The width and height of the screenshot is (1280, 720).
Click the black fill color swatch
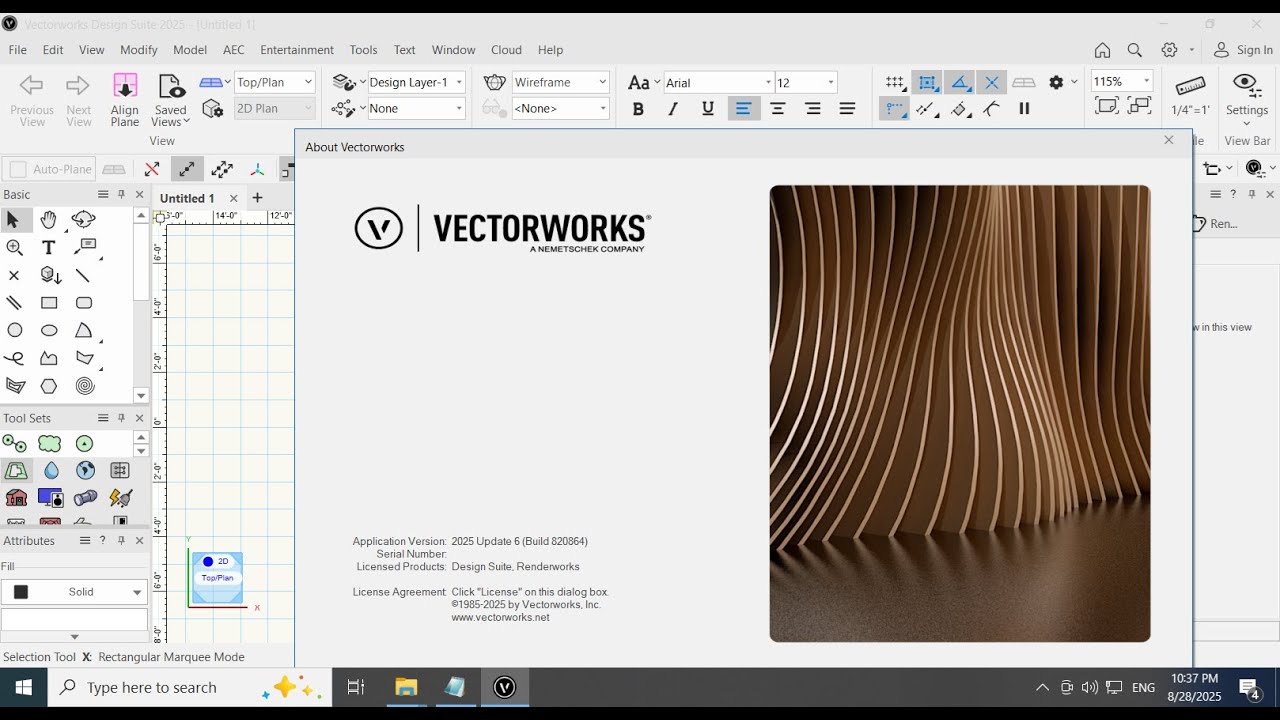click(20, 592)
